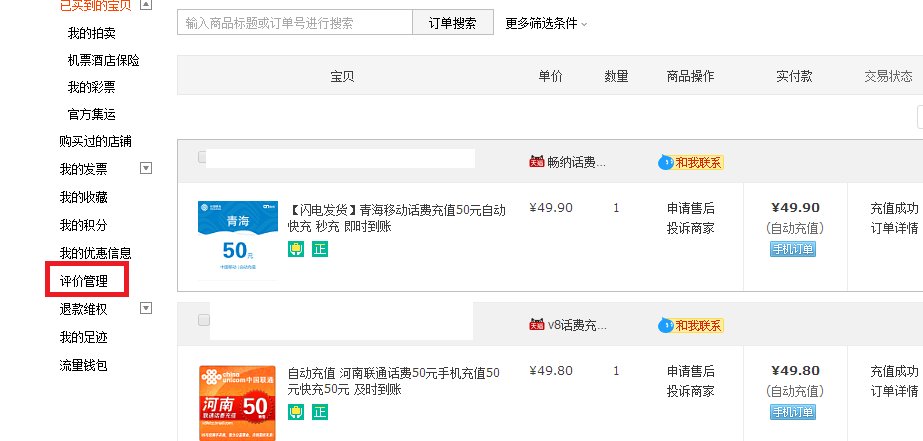Click the 河南 50 Unicom product thumbnail

[237, 403]
